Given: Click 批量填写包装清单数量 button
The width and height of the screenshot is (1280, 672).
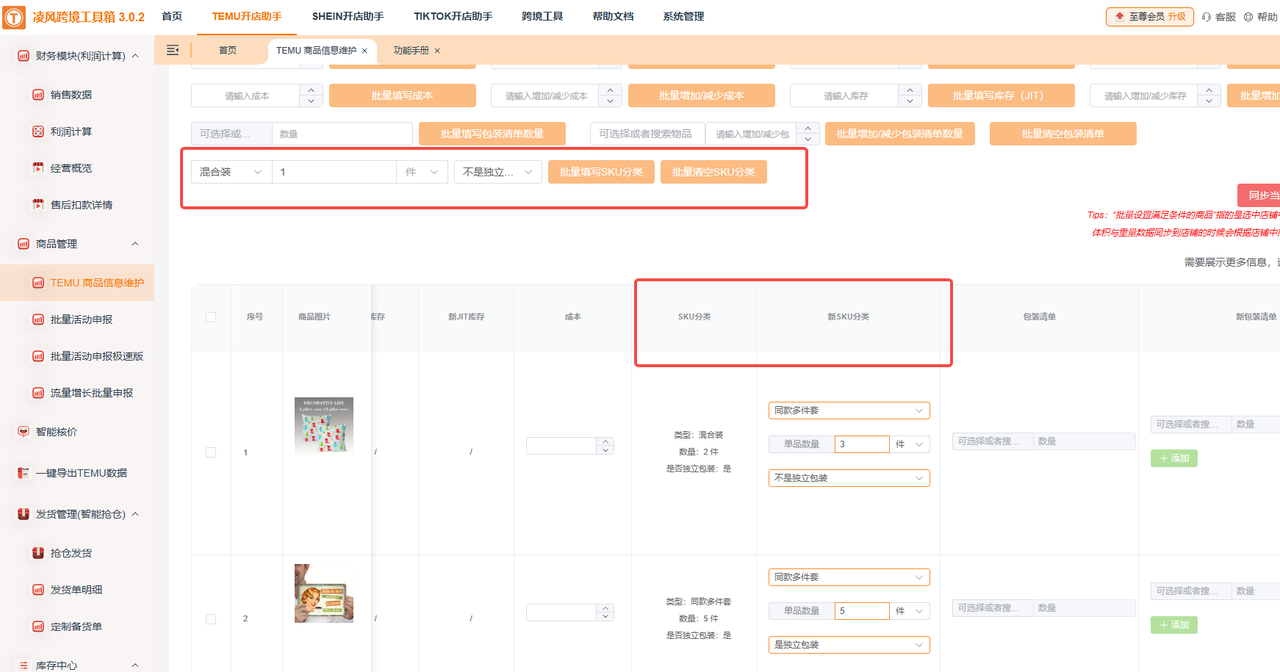Looking at the screenshot, I should click(492, 134).
